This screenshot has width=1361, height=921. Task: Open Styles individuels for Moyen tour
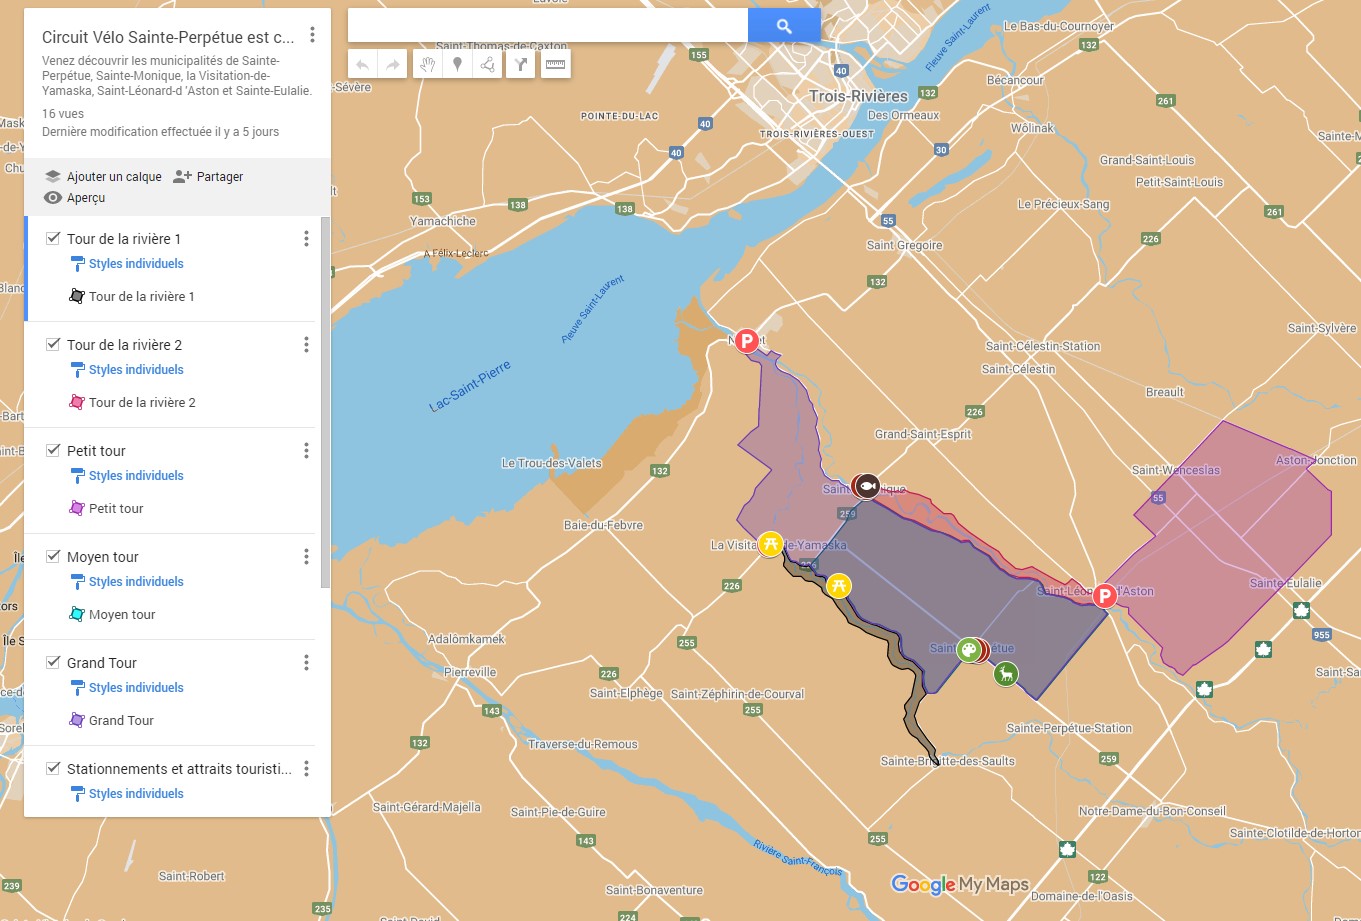click(127, 582)
